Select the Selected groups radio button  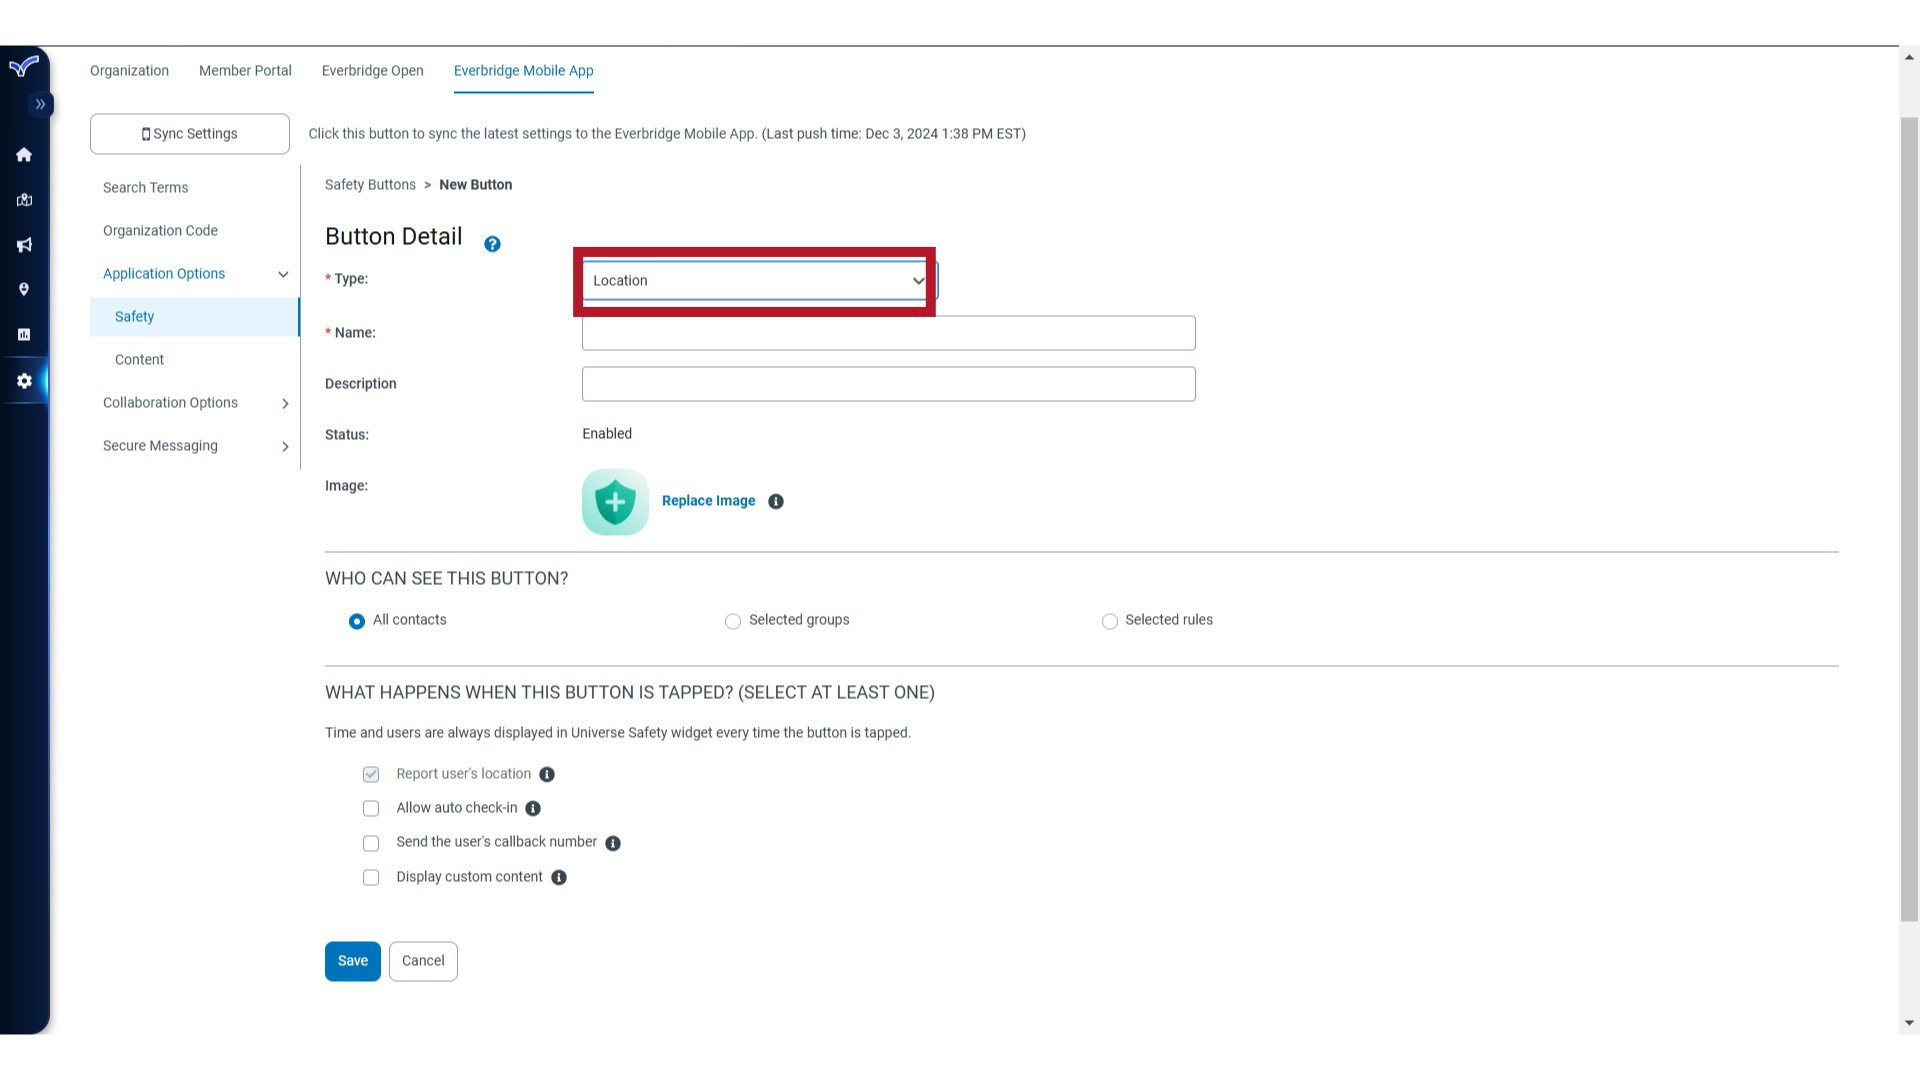(733, 620)
